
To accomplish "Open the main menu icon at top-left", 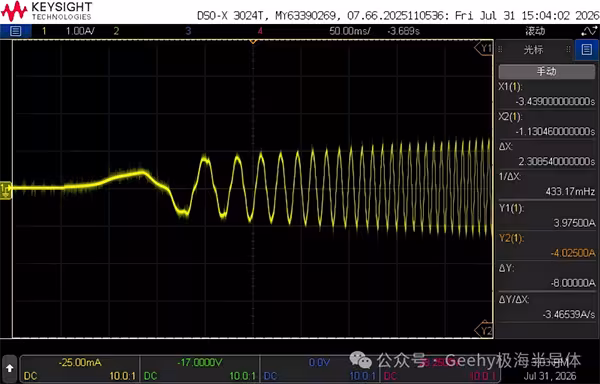I will click(15, 31).
